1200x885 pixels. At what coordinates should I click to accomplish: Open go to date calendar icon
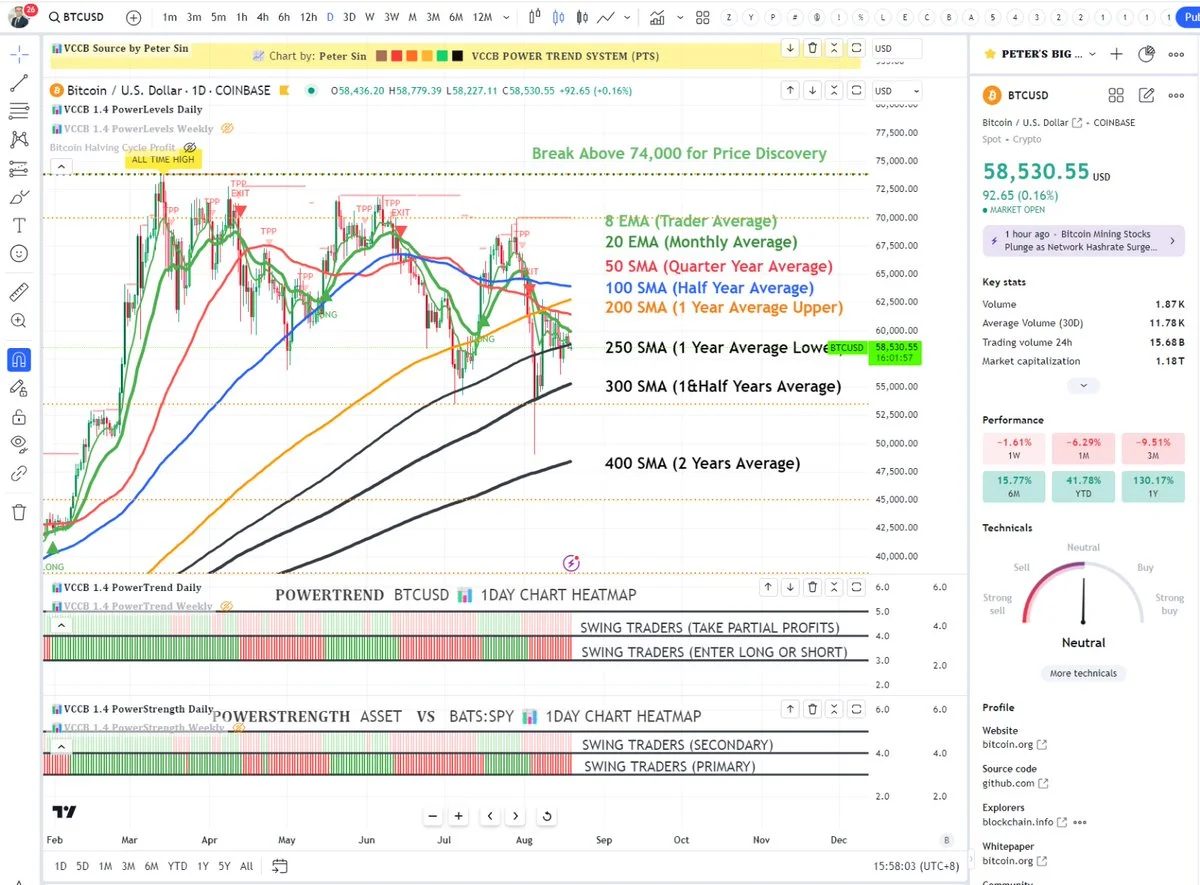click(280, 866)
